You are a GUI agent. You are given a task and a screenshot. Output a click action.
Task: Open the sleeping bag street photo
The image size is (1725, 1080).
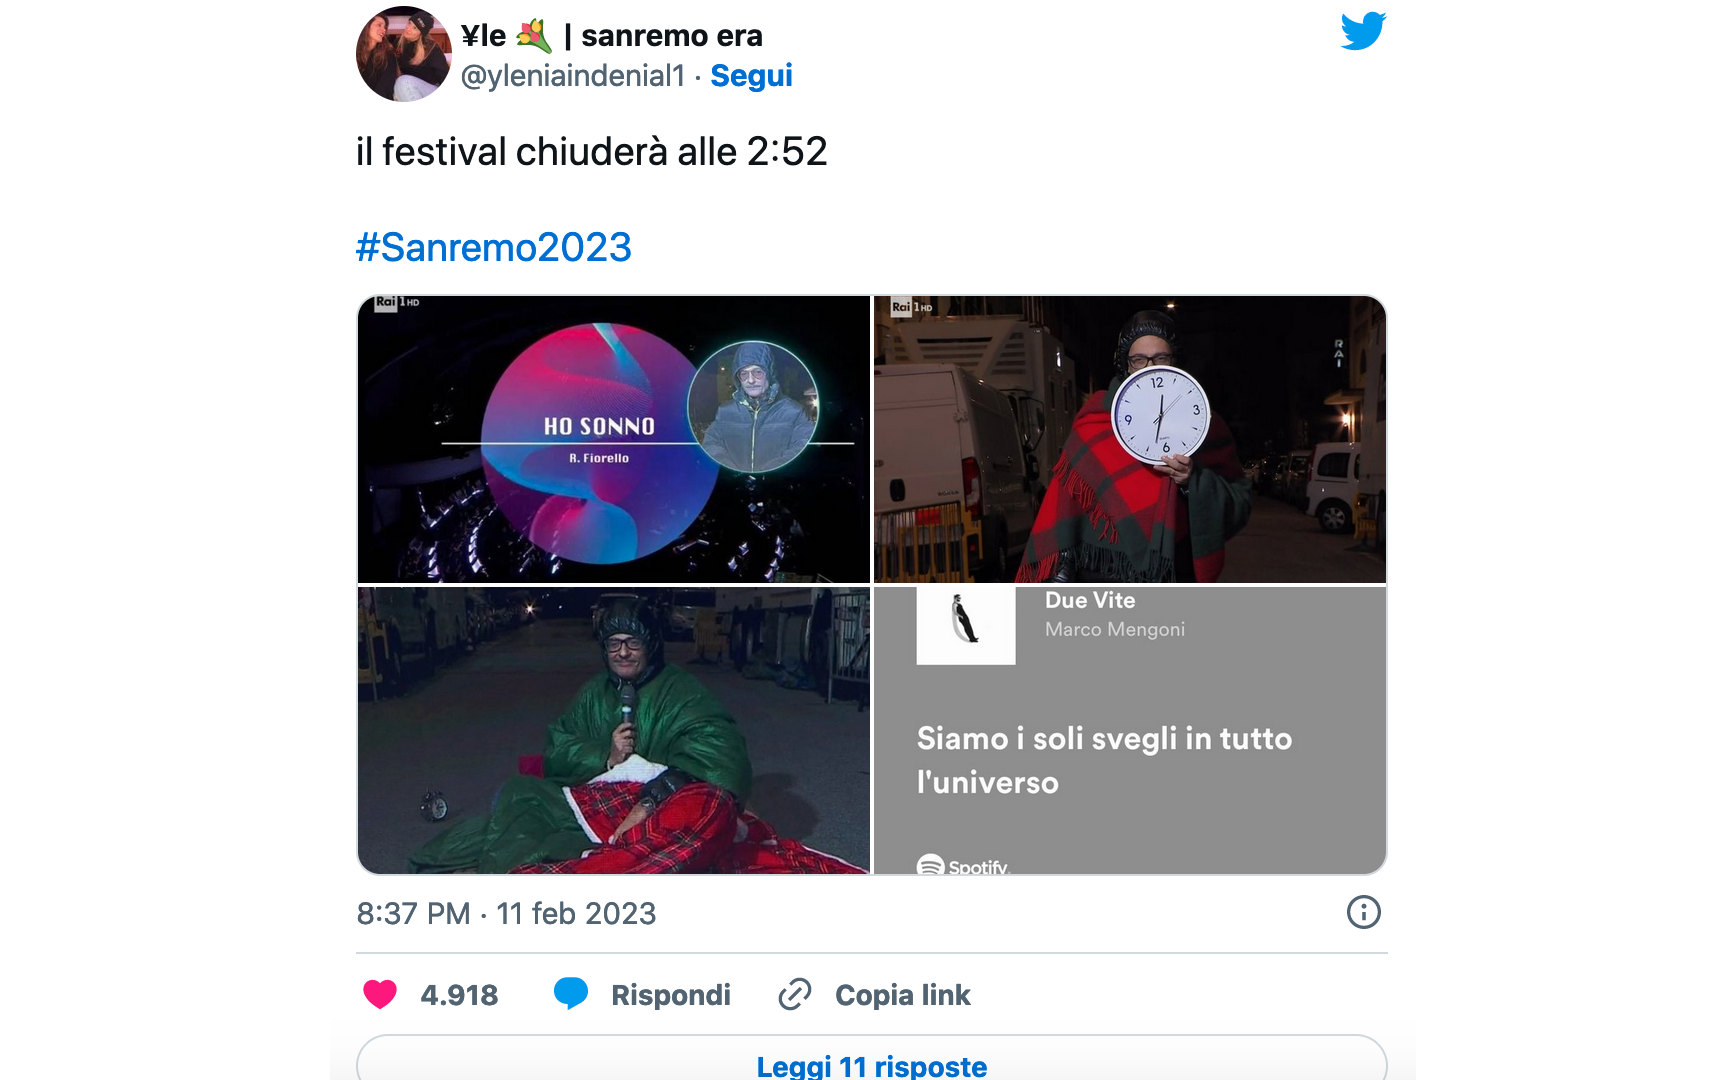coord(614,730)
